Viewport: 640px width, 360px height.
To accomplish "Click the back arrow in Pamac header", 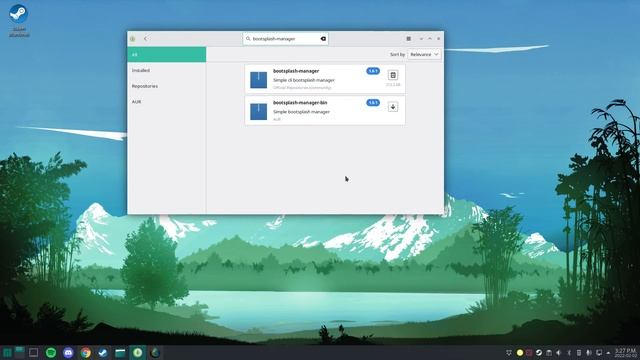I will (x=145, y=39).
